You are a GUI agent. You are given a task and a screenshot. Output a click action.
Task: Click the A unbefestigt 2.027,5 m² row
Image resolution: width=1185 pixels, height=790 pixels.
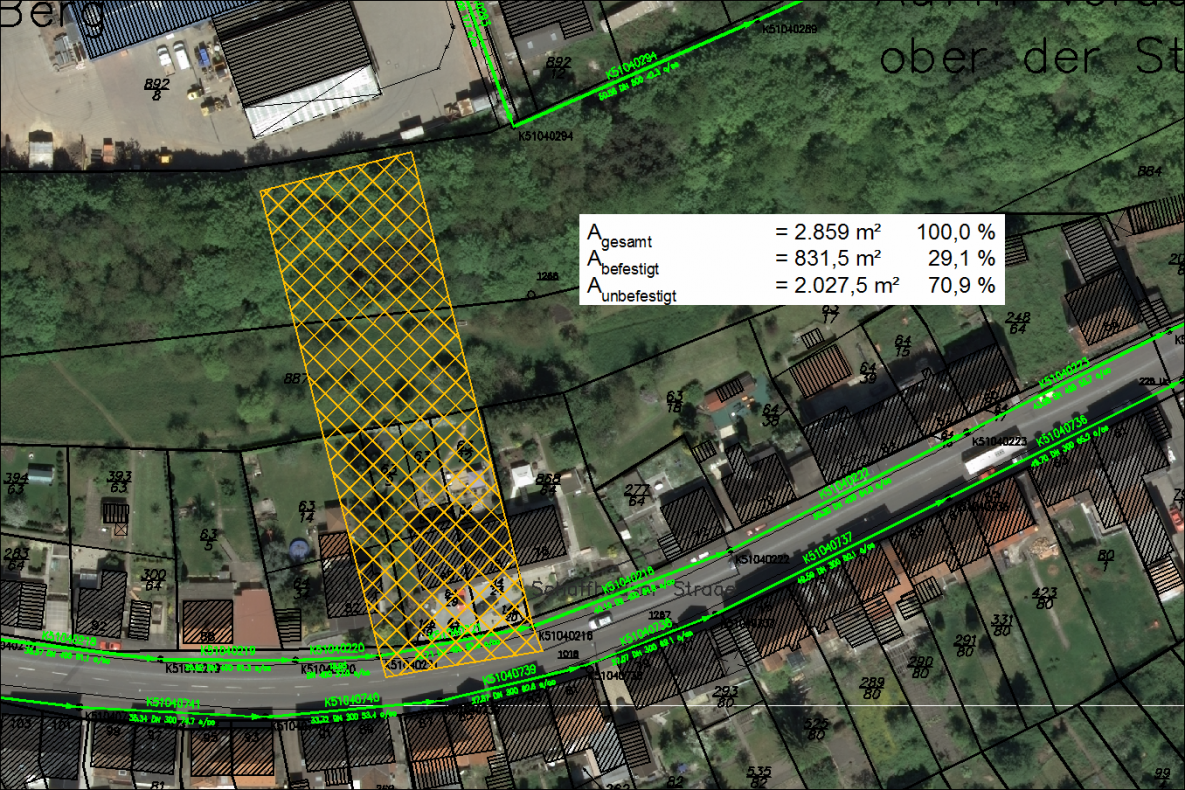[x=790, y=287]
